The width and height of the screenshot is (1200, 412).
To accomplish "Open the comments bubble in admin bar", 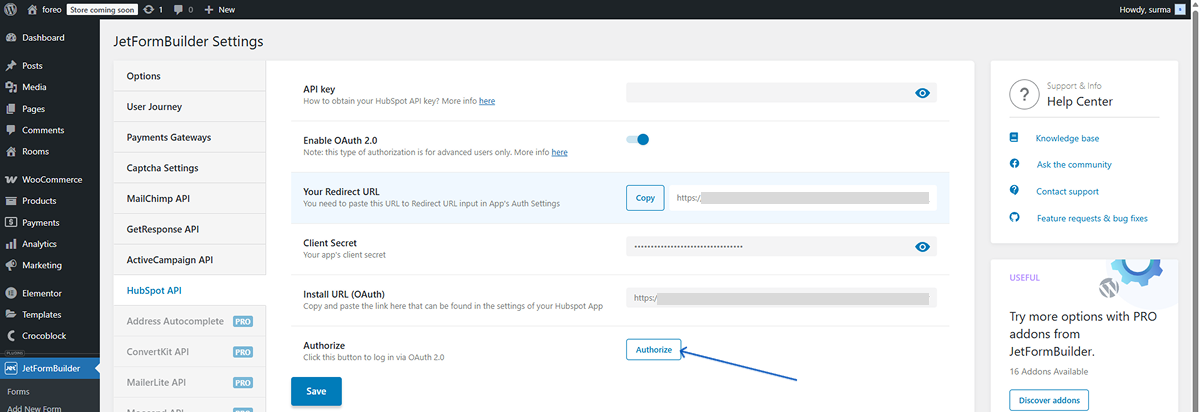I will (182, 9).
